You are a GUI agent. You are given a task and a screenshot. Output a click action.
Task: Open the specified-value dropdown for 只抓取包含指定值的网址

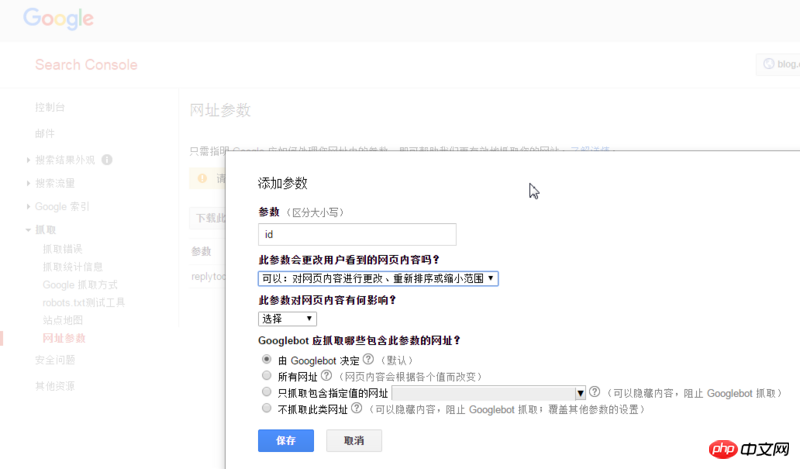(x=488, y=393)
